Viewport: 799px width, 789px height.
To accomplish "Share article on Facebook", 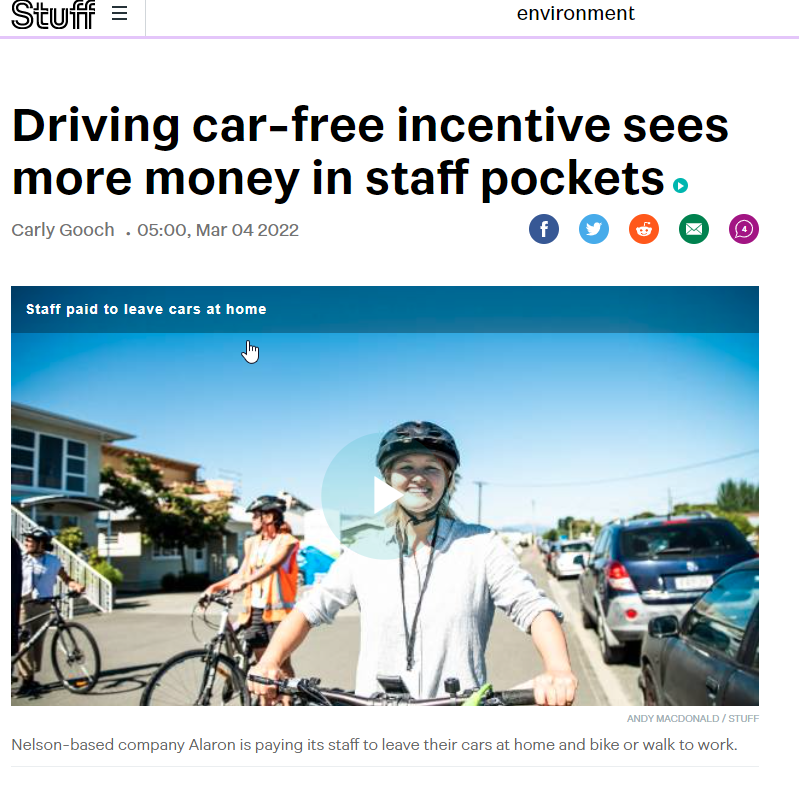I will [x=544, y=229].
